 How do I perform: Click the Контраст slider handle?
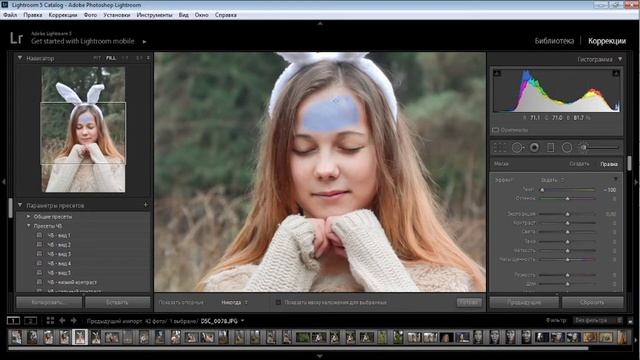(567, 223)
